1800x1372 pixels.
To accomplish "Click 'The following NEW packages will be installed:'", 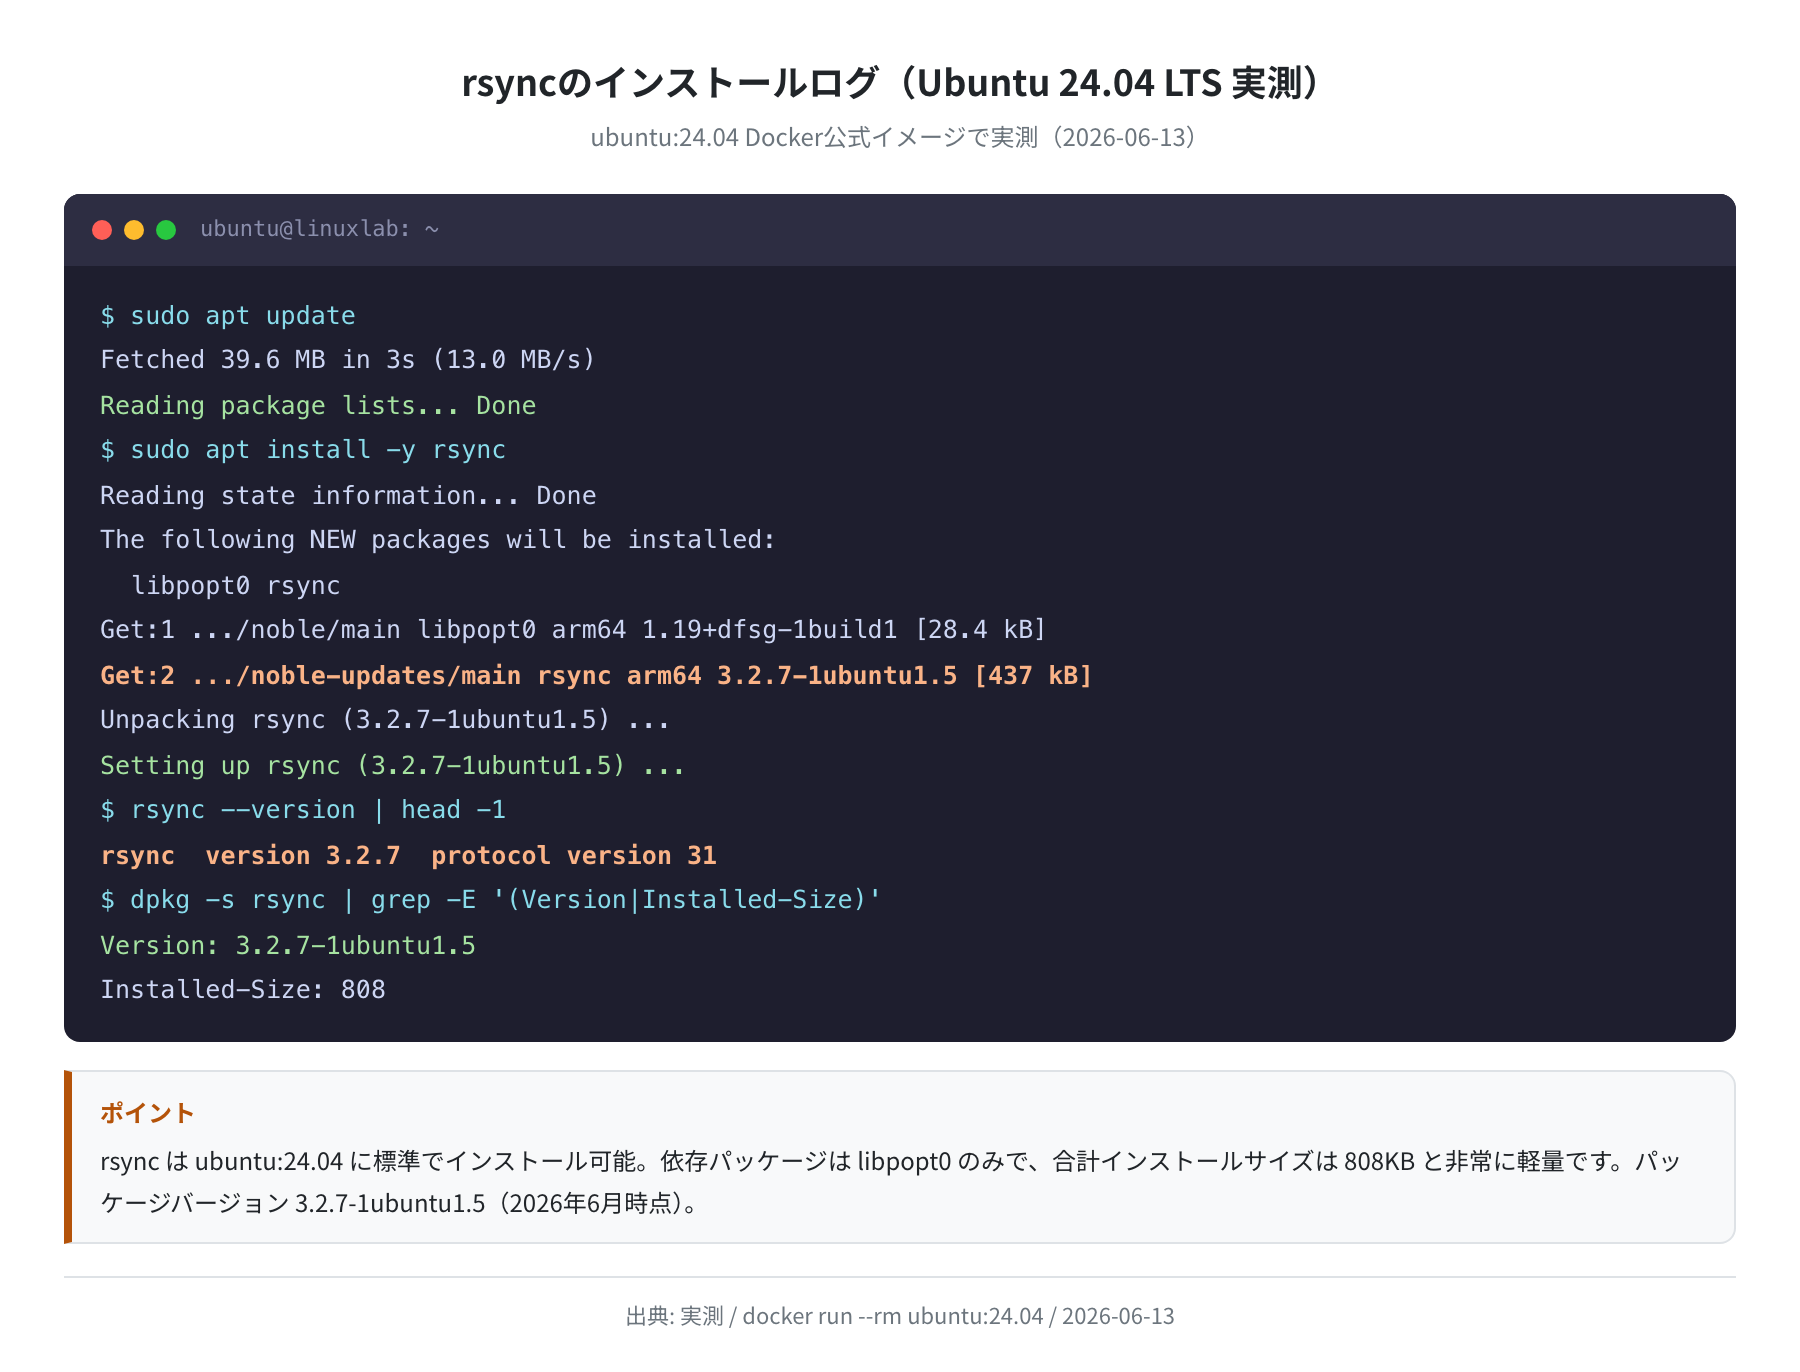I will pyautogui.click(x=438, y=540).
